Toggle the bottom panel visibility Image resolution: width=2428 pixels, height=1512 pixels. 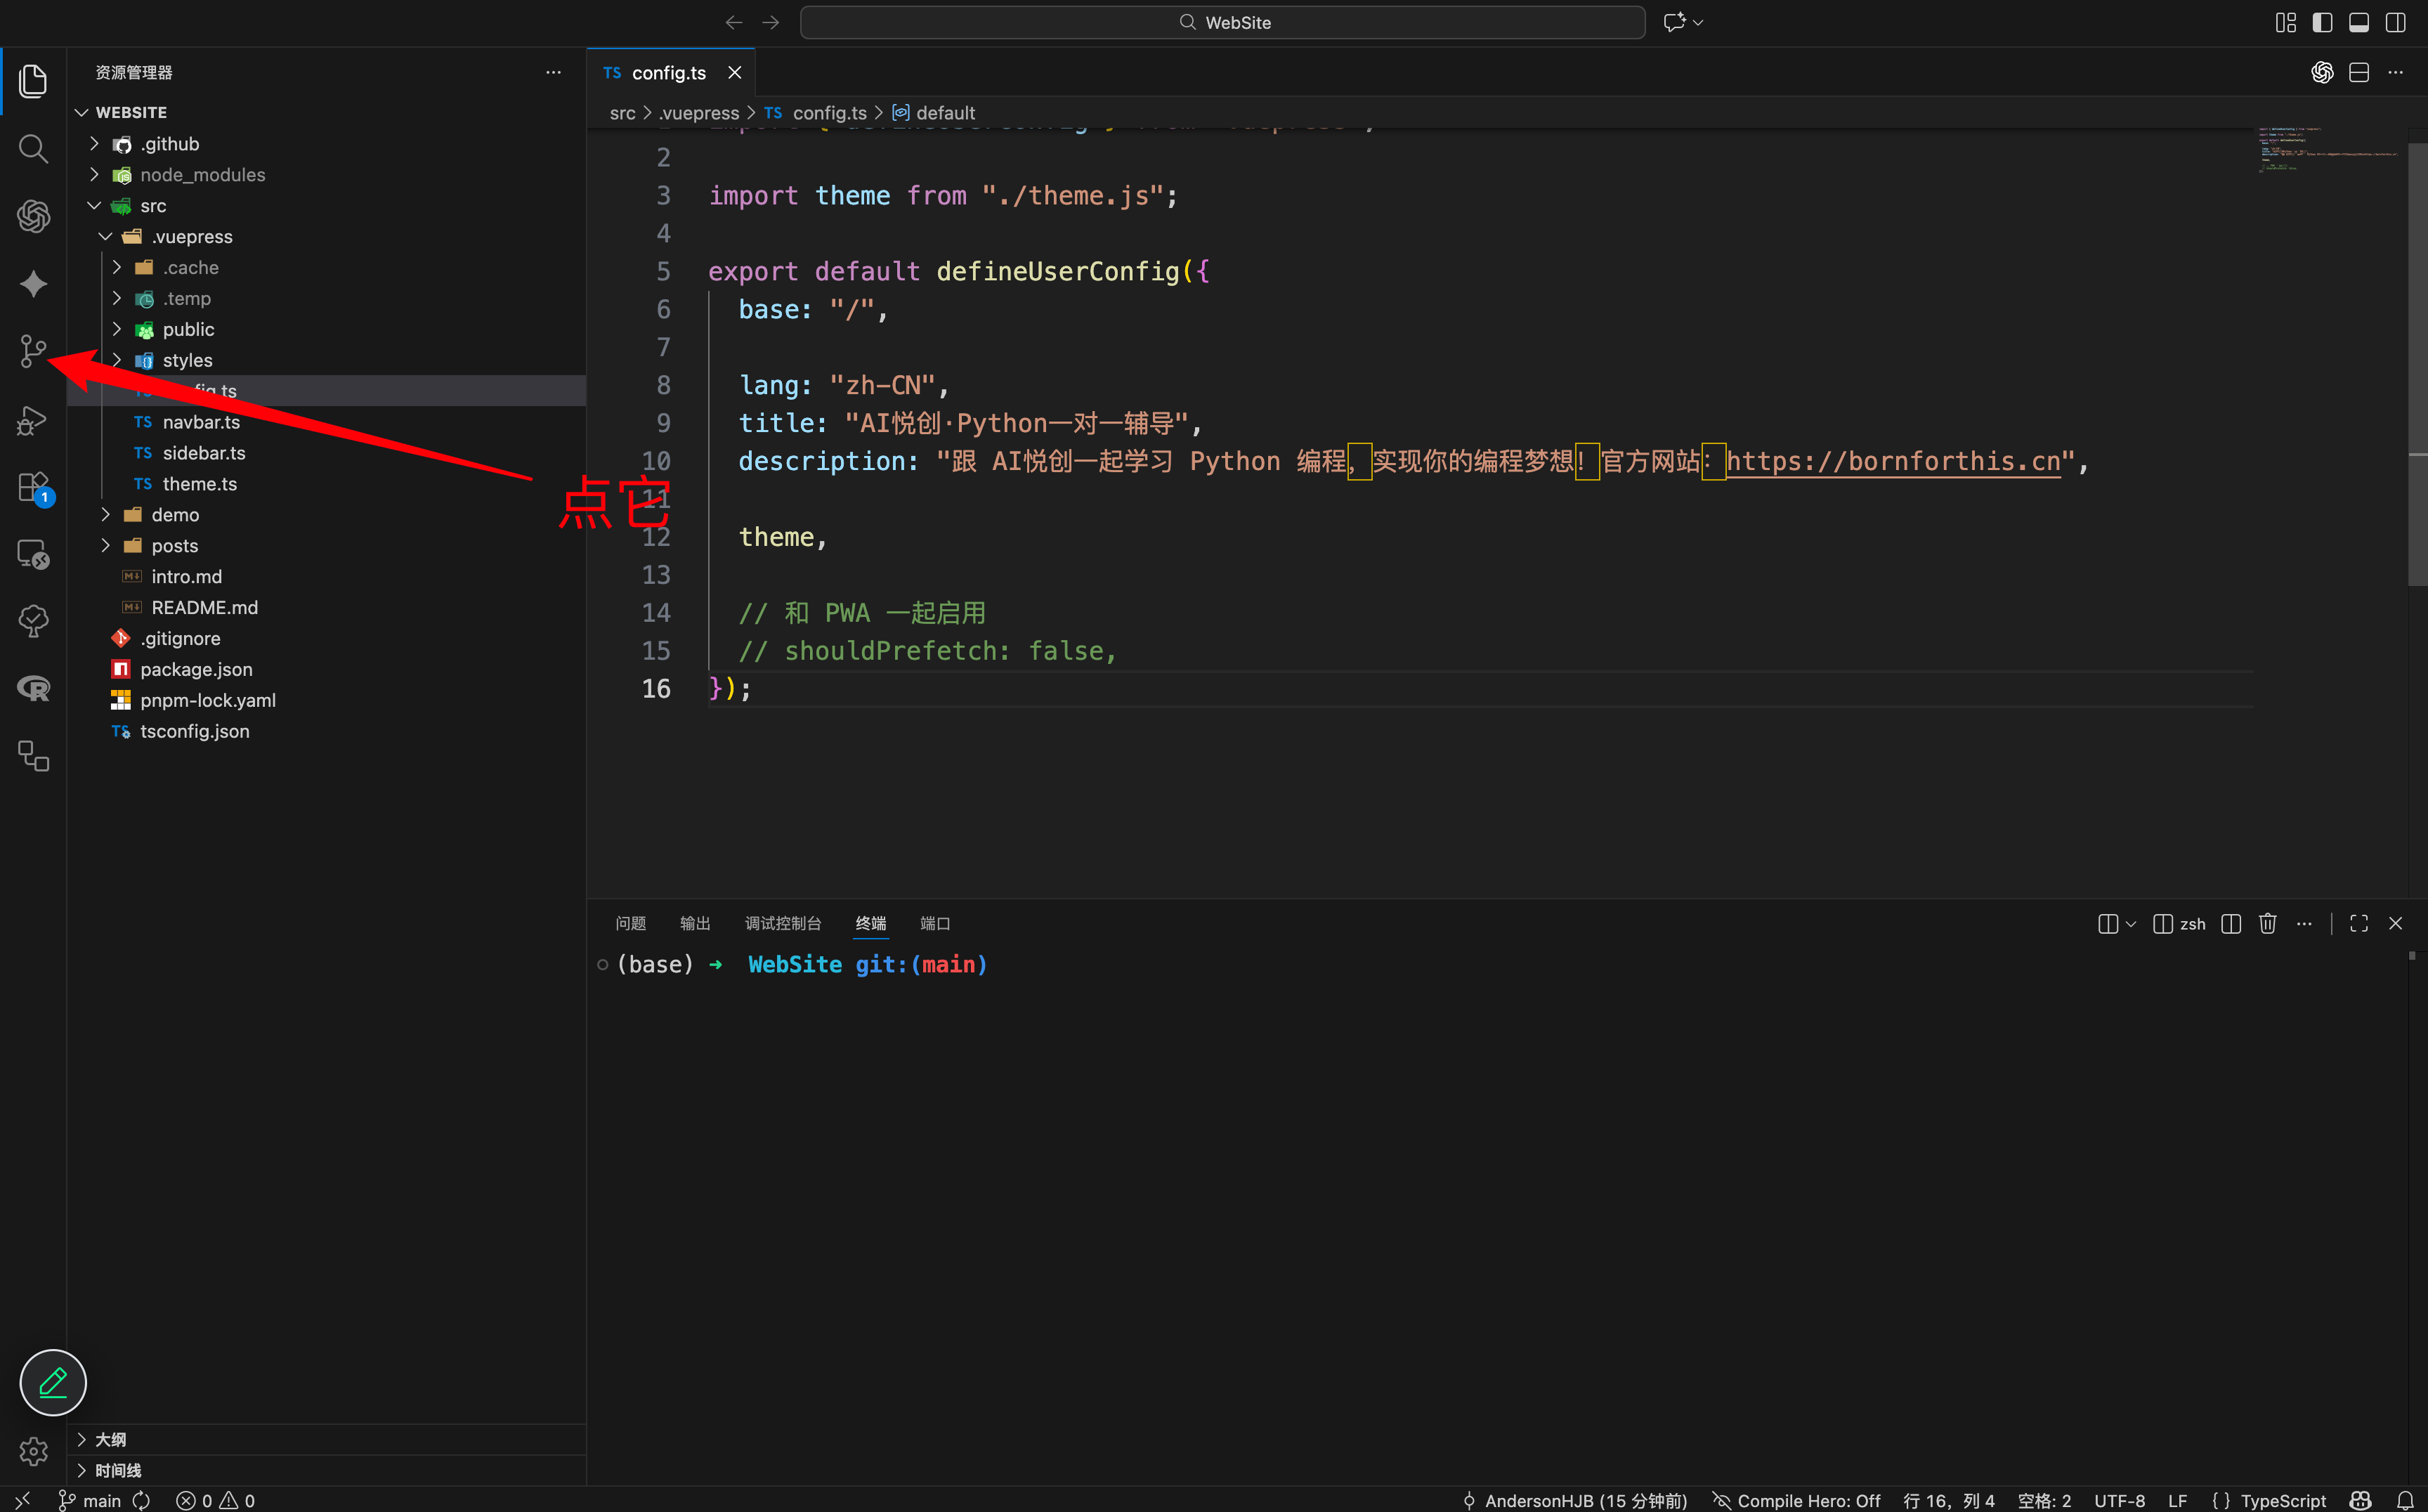click(x=2359, y=22)
